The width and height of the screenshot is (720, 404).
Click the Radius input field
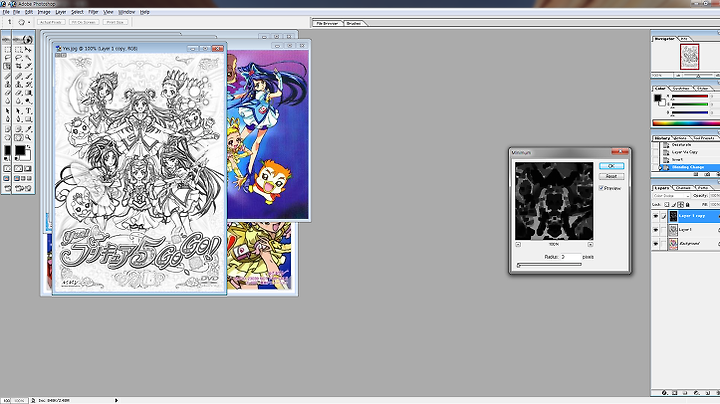tap(569, 257)
